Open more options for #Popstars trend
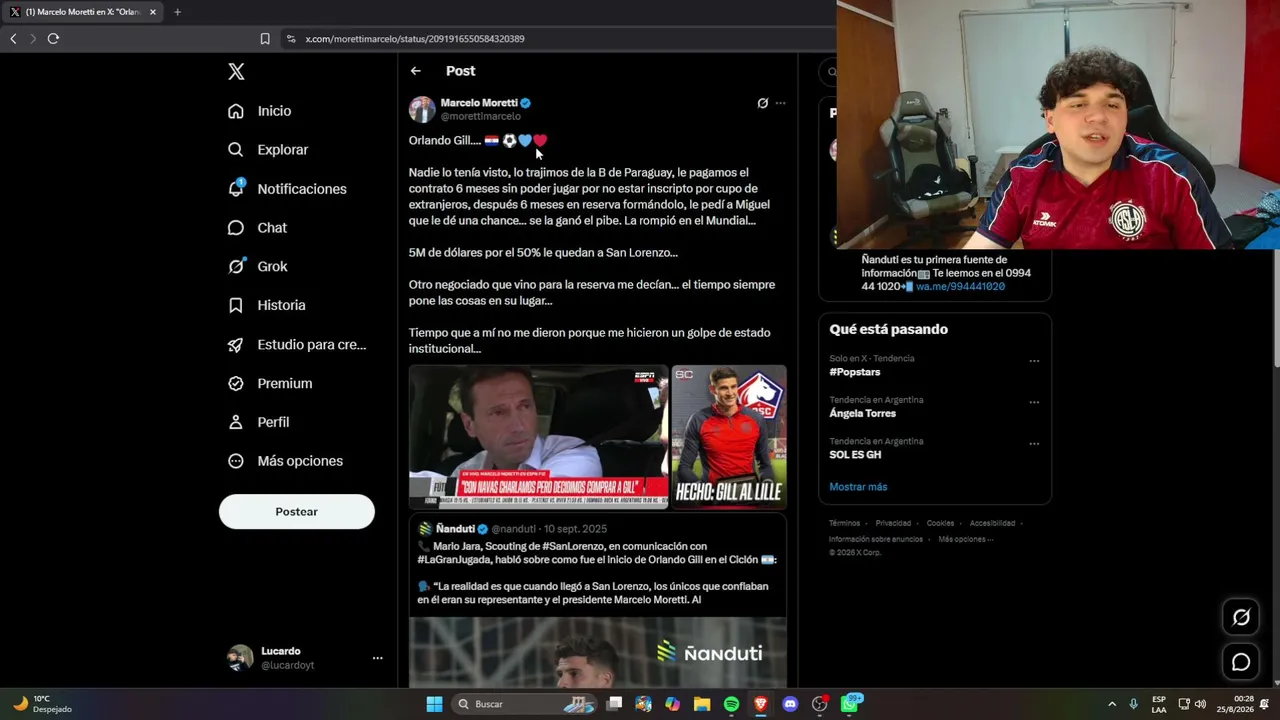1280x720 pixels. [1034, 361]
